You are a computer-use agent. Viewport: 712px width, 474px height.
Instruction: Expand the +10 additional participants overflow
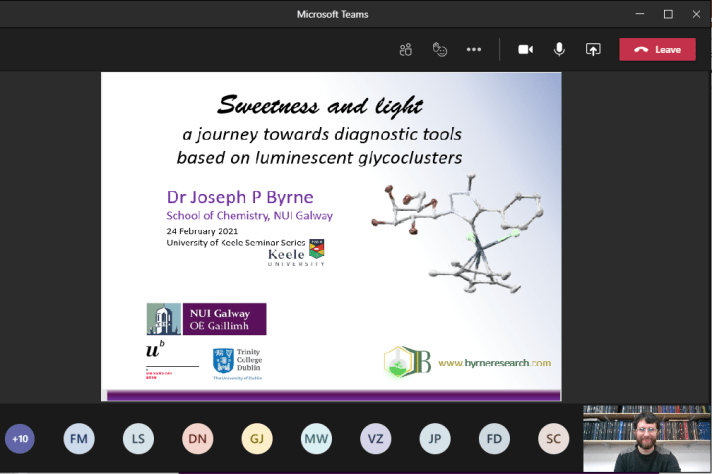point(20,438)
